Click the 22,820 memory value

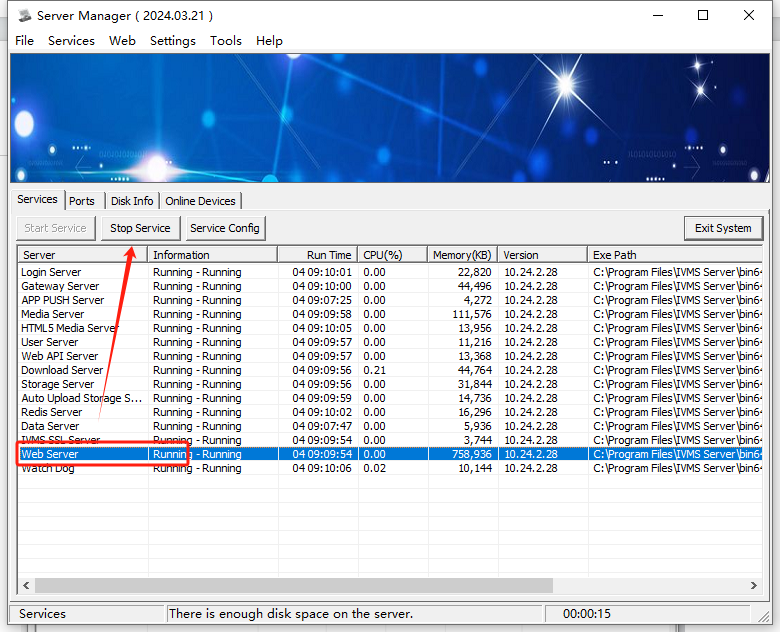[475, 272]
